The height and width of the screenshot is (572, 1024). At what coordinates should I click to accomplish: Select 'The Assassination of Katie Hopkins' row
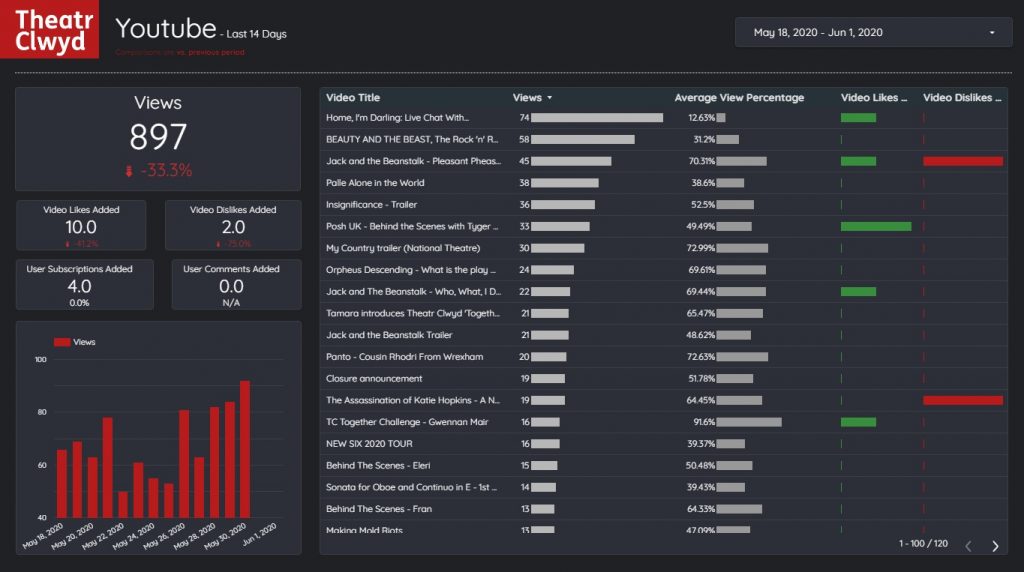point(664,400)
